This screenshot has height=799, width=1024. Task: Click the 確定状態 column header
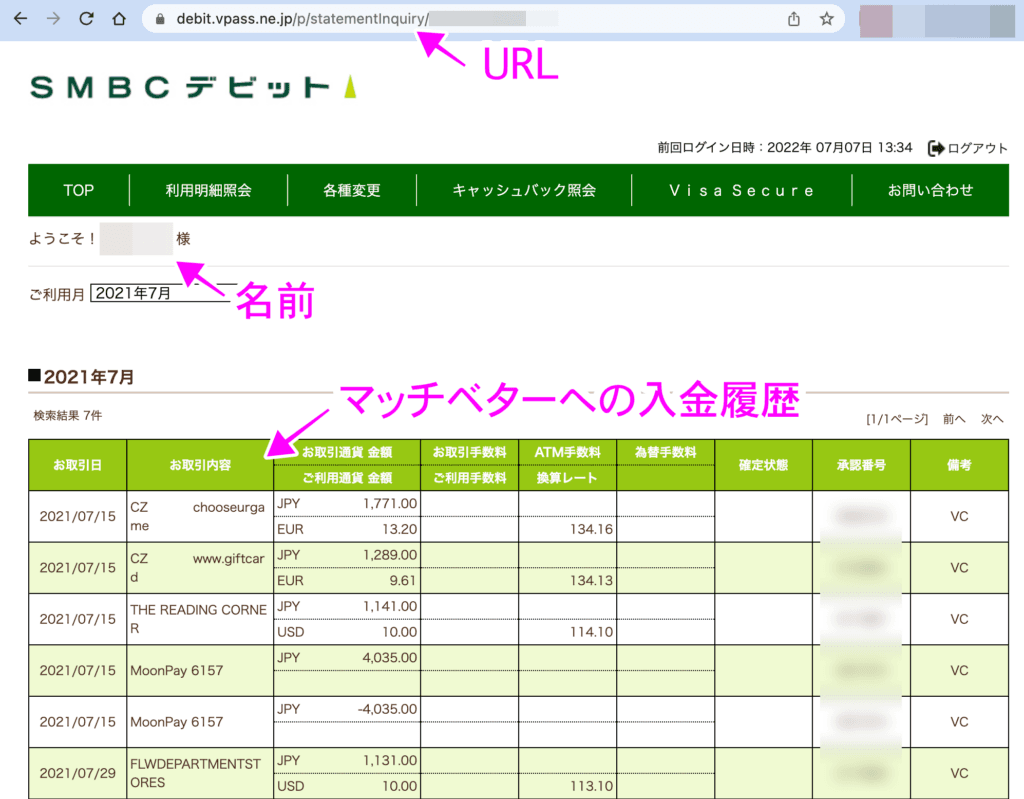pos(763,465)
